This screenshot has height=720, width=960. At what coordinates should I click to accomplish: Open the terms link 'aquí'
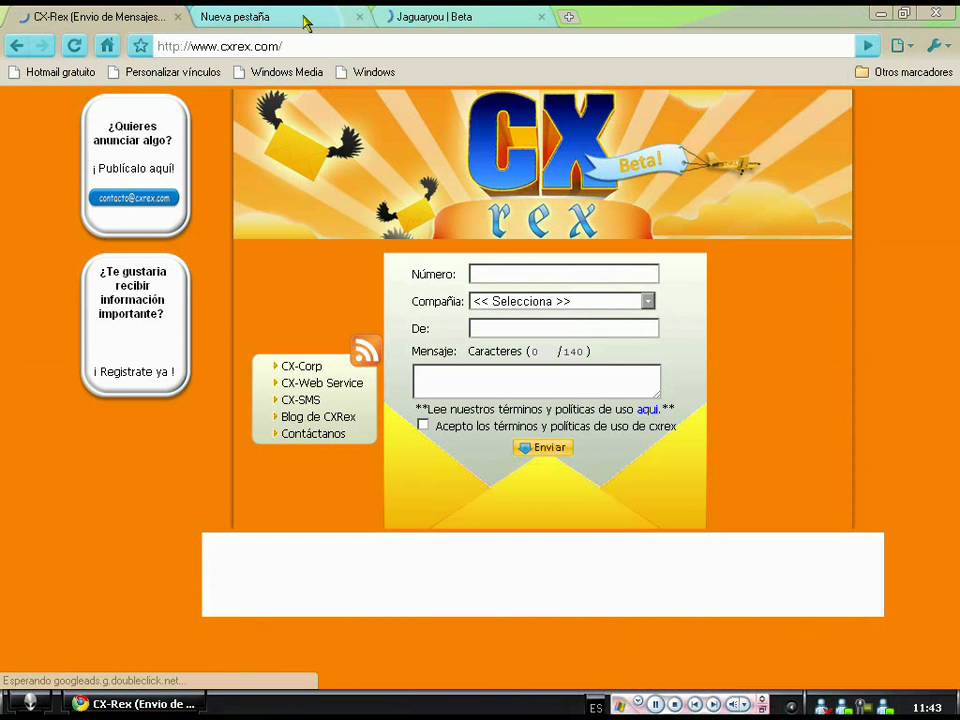648,409
